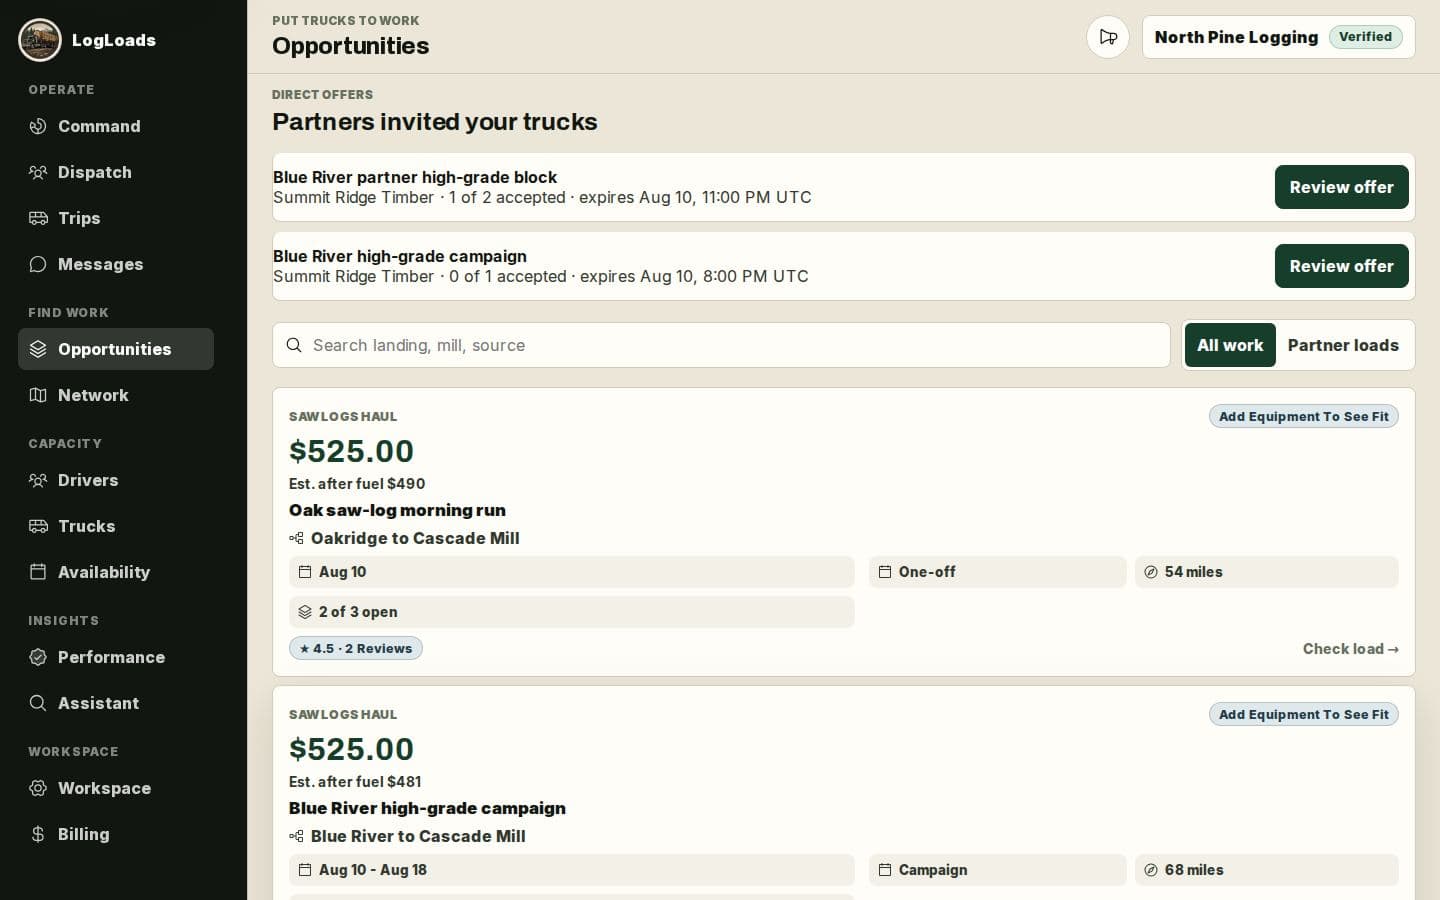Screen dimensions: 1440x900
Task: Click the Oak saw-log morning run title
Action: pos(397,510)
